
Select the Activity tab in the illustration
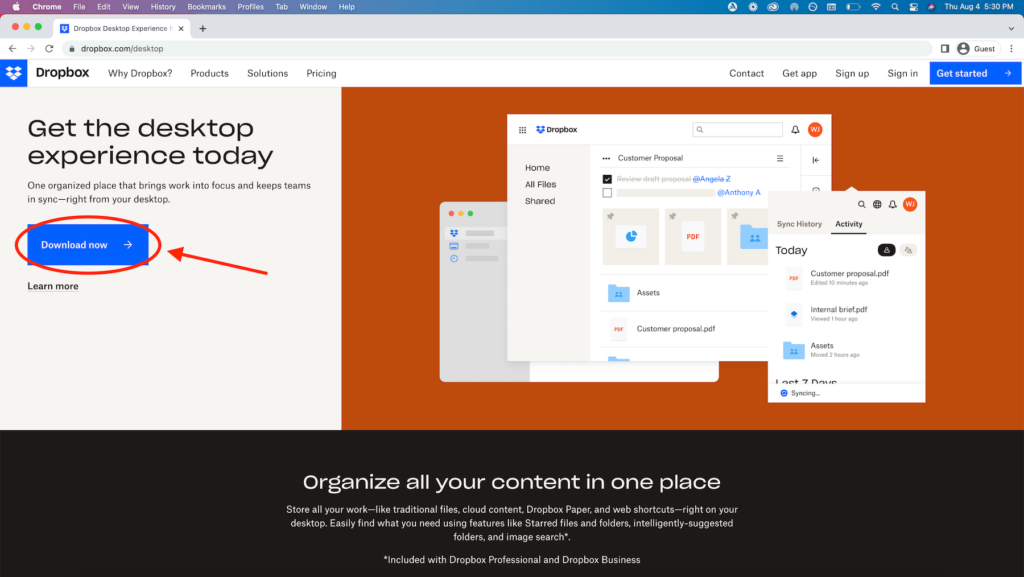pyautogui.click(x=848, y=224)
